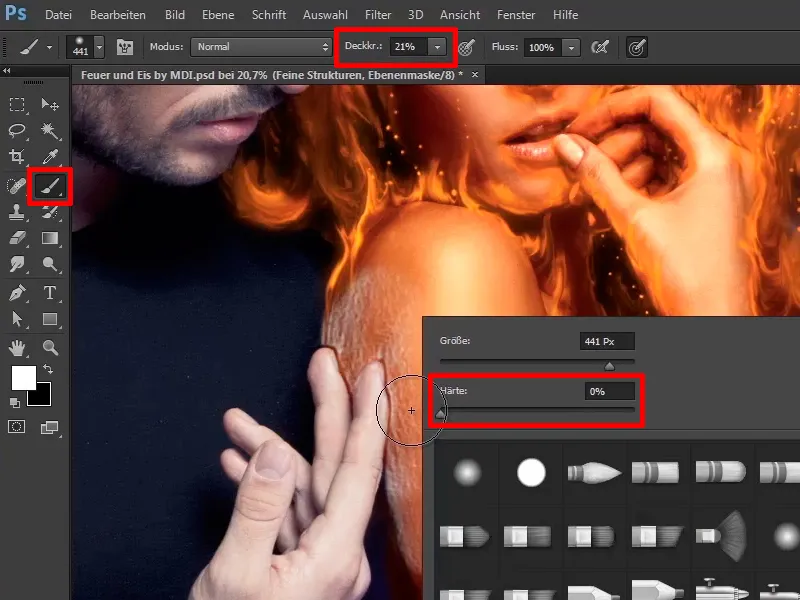Select the Move tool
The image size is (800, 600).
tap(49, 105)
